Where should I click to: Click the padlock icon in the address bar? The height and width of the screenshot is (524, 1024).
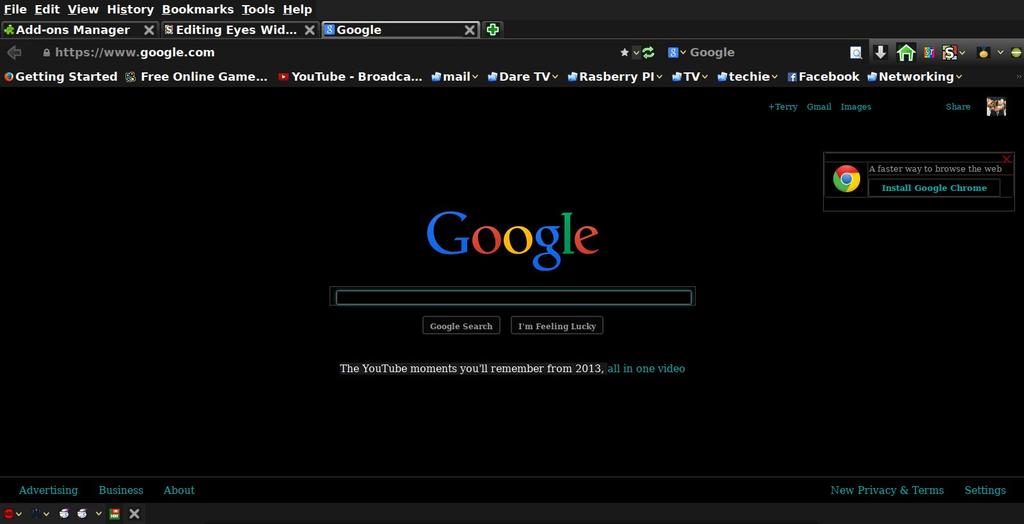(x=46, y=53)
